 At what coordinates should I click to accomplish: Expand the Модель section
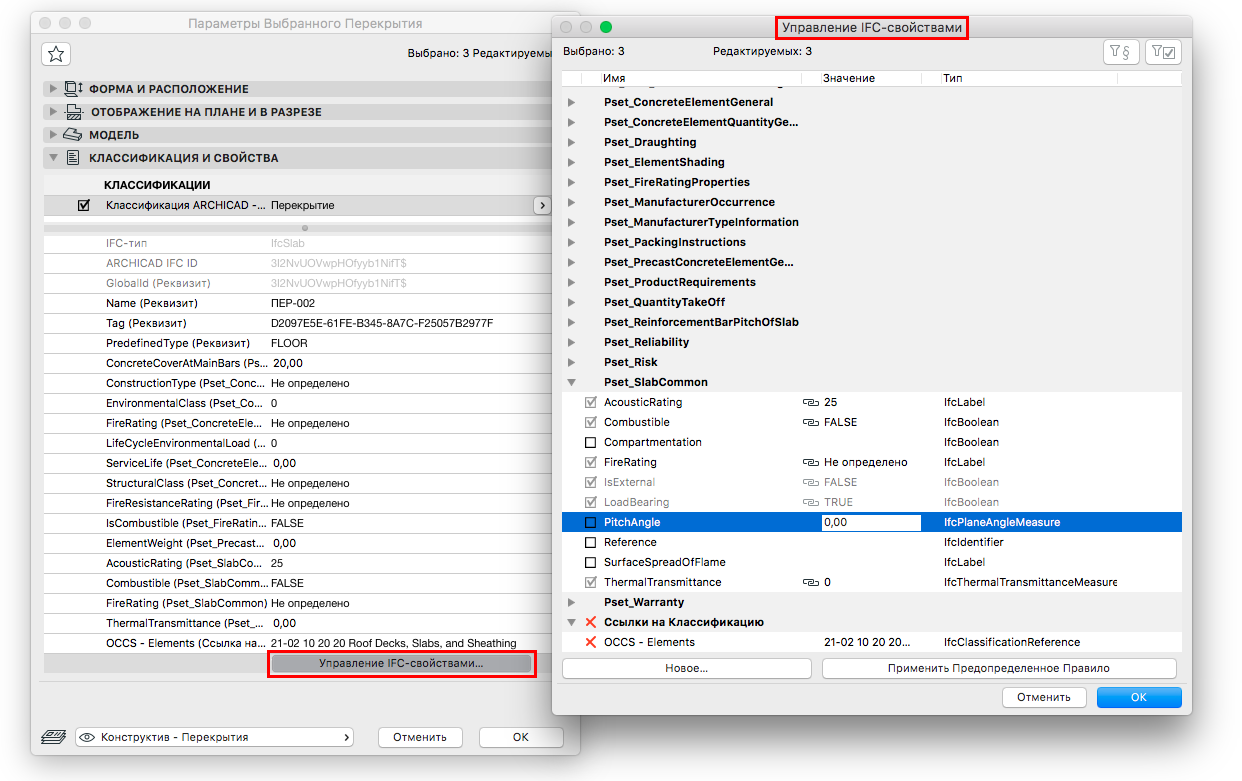[52, 134]
